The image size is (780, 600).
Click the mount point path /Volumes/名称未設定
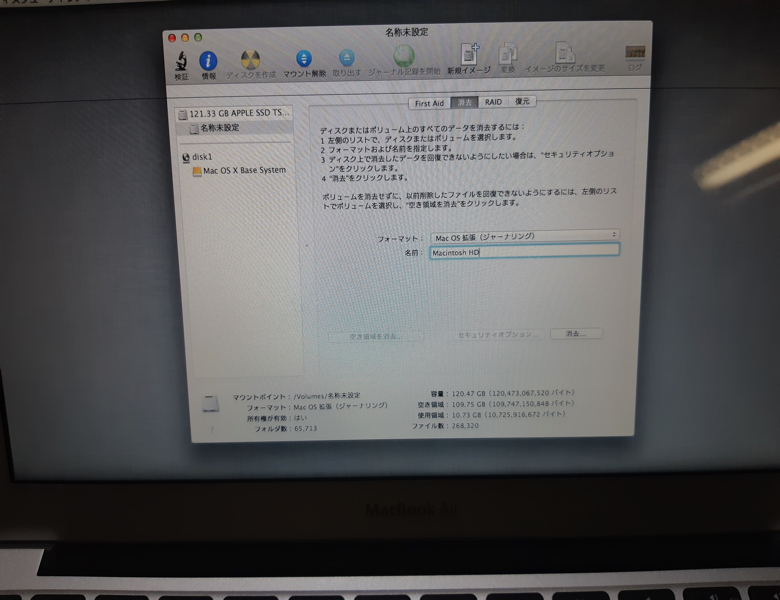pos(327,396)
